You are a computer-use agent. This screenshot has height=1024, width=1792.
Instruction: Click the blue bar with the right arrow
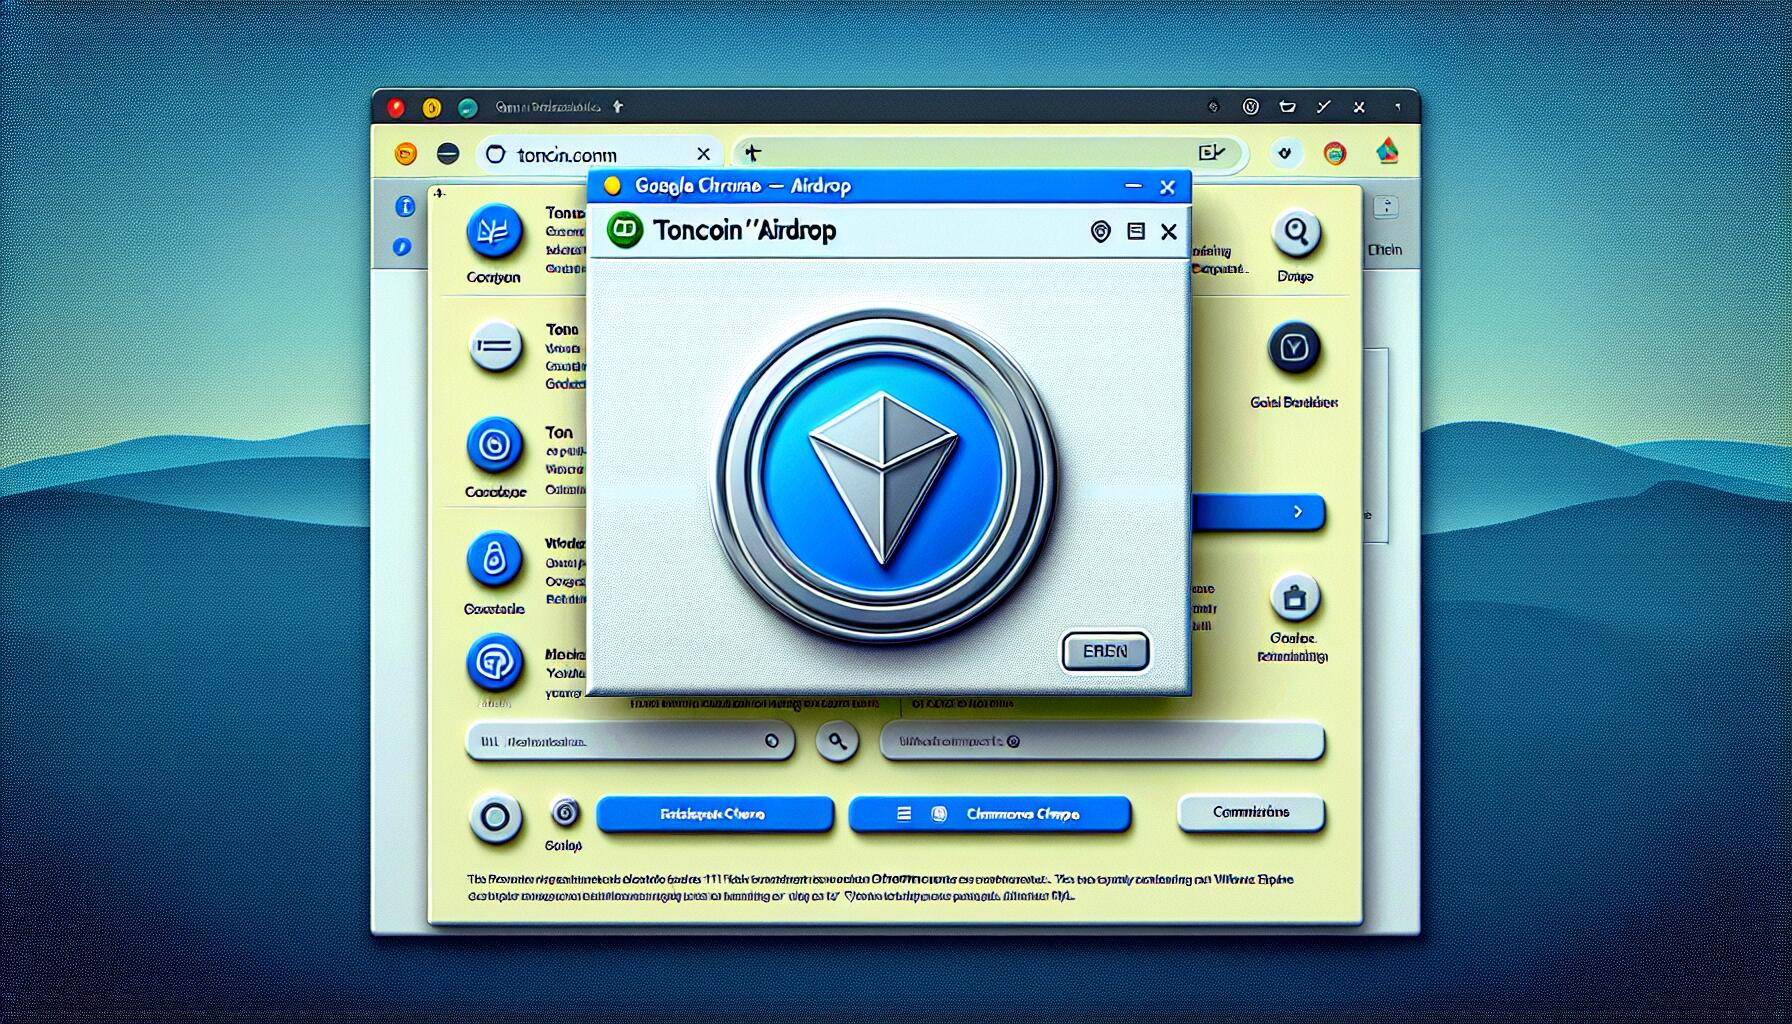(1258, 512)
